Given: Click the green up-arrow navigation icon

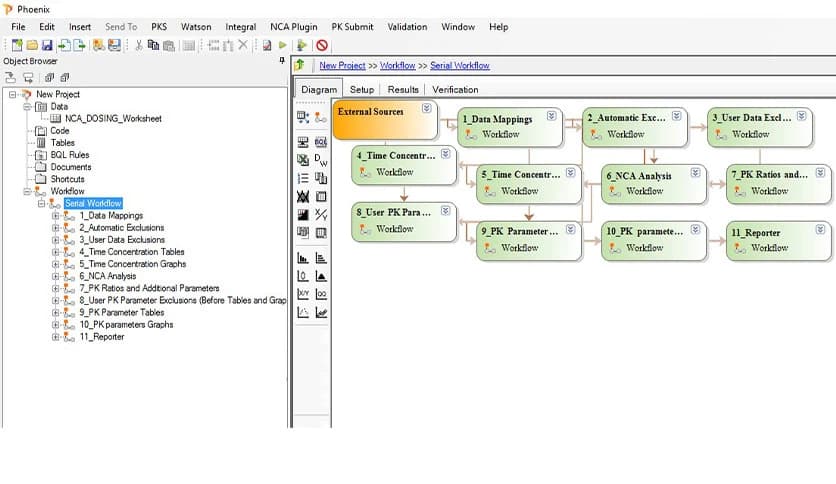Looking at the screenshot, I should pyautogui.click(x=300, y=65).
